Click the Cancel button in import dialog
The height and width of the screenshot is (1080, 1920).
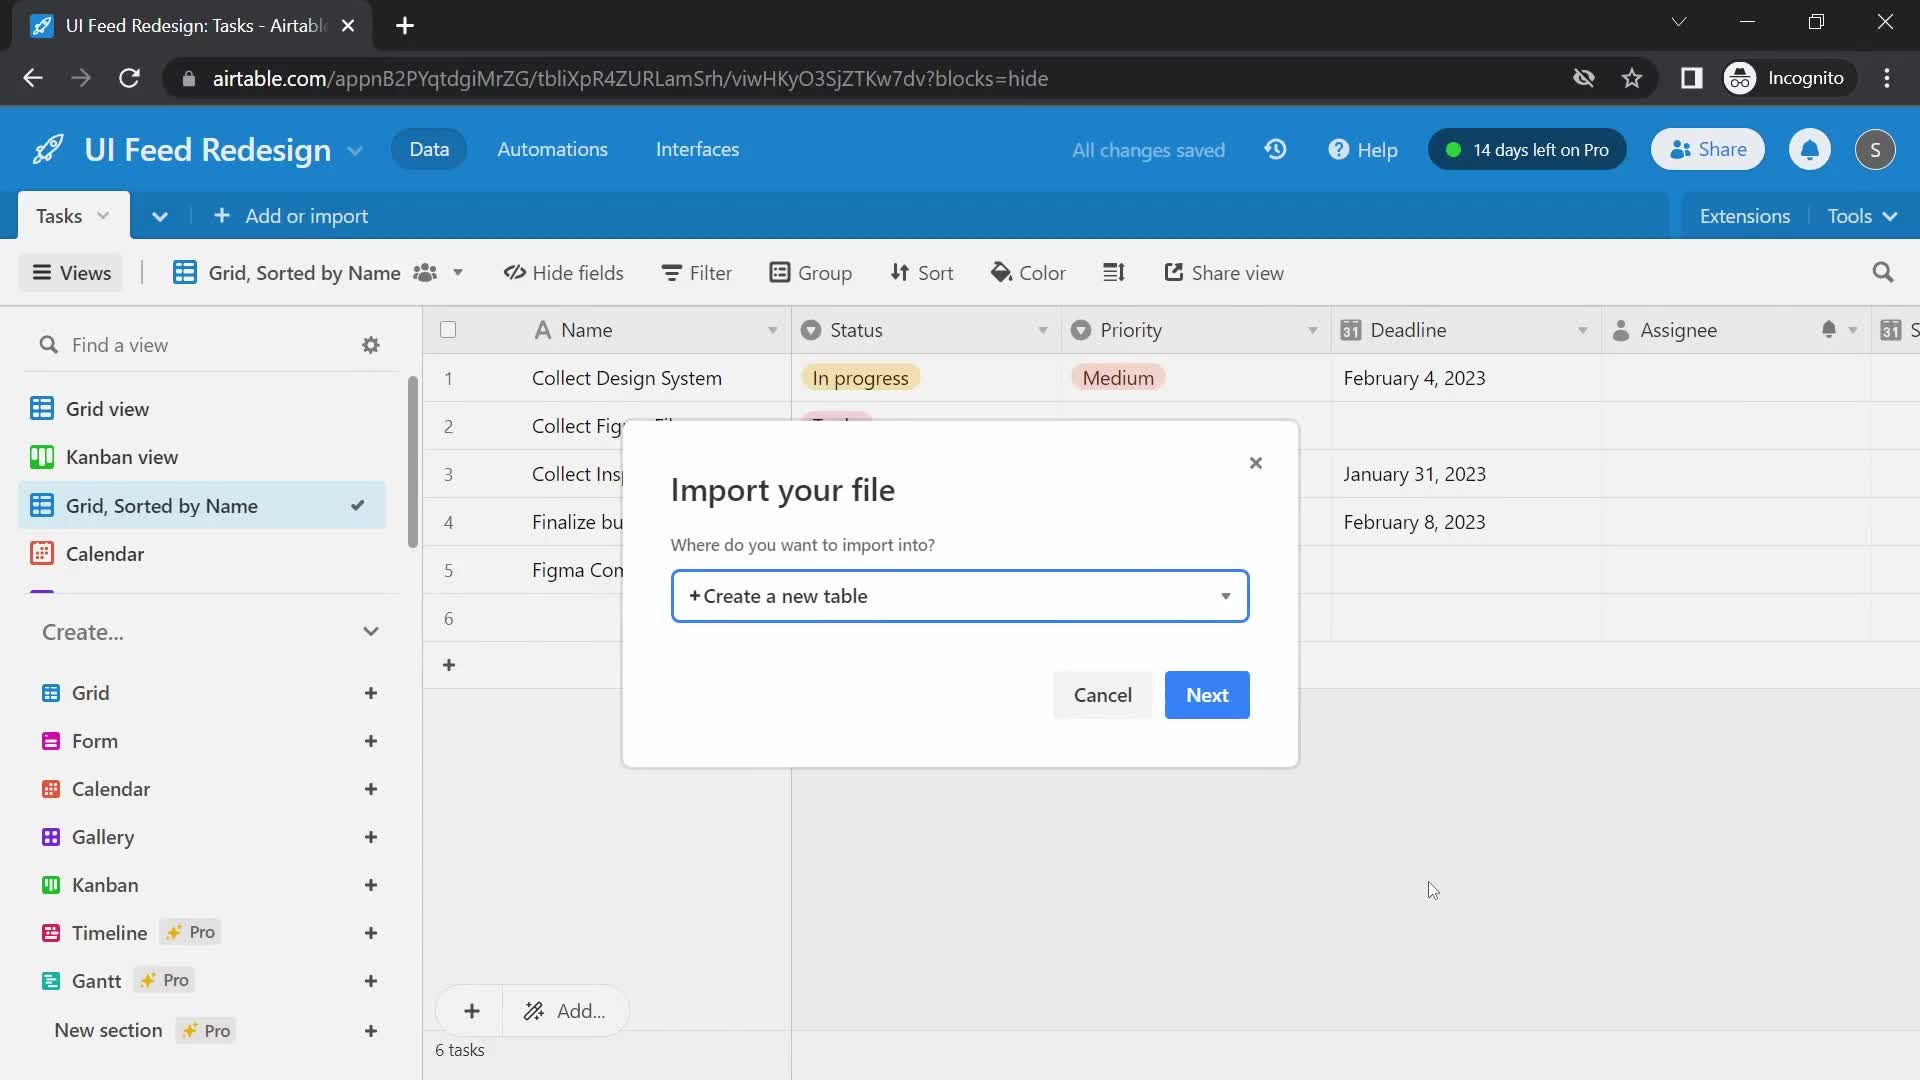1104,695
